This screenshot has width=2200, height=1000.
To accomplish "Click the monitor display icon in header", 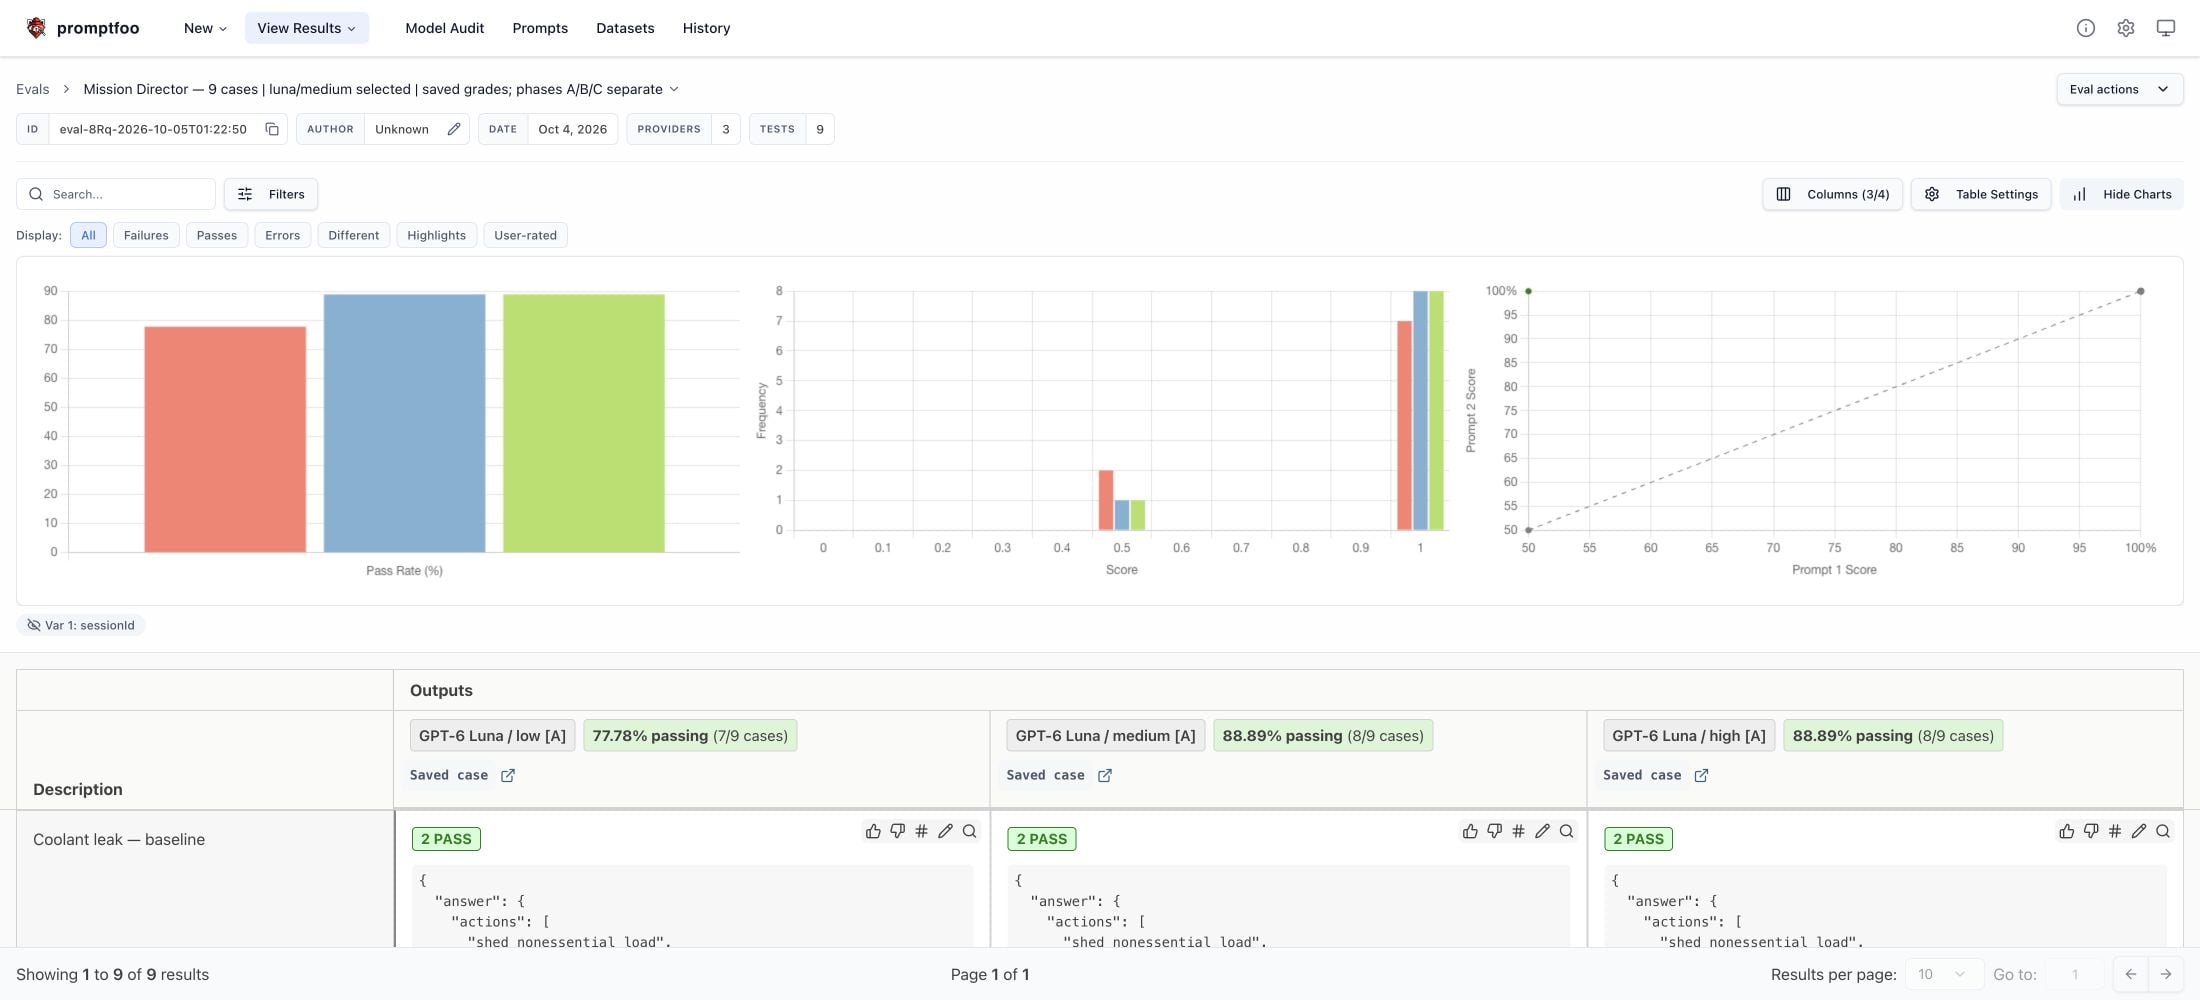I will coord(2165,28).
